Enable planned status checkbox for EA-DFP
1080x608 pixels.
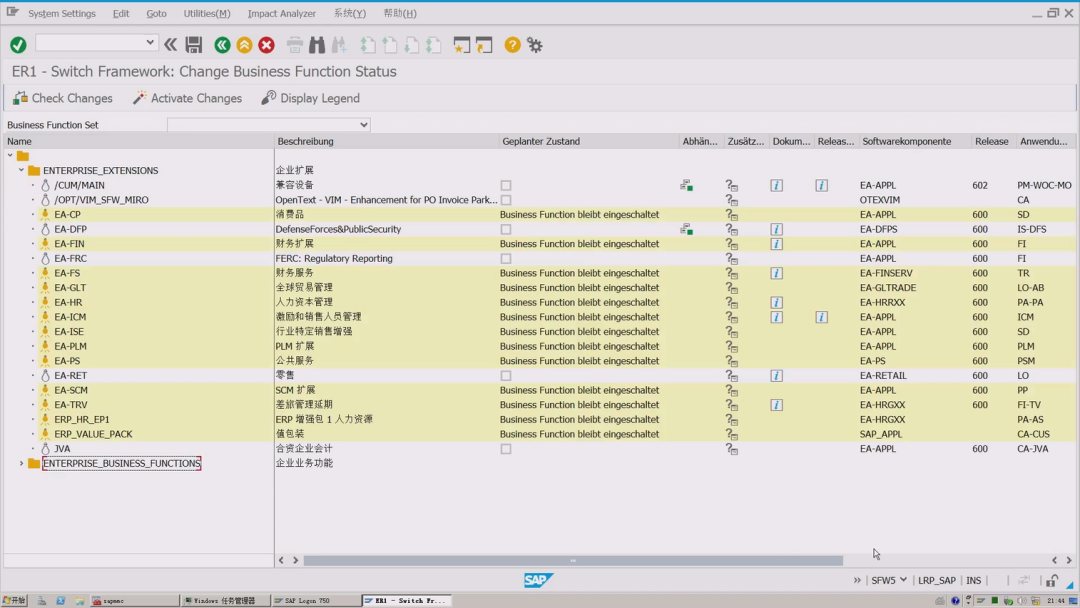click(506, 229)
